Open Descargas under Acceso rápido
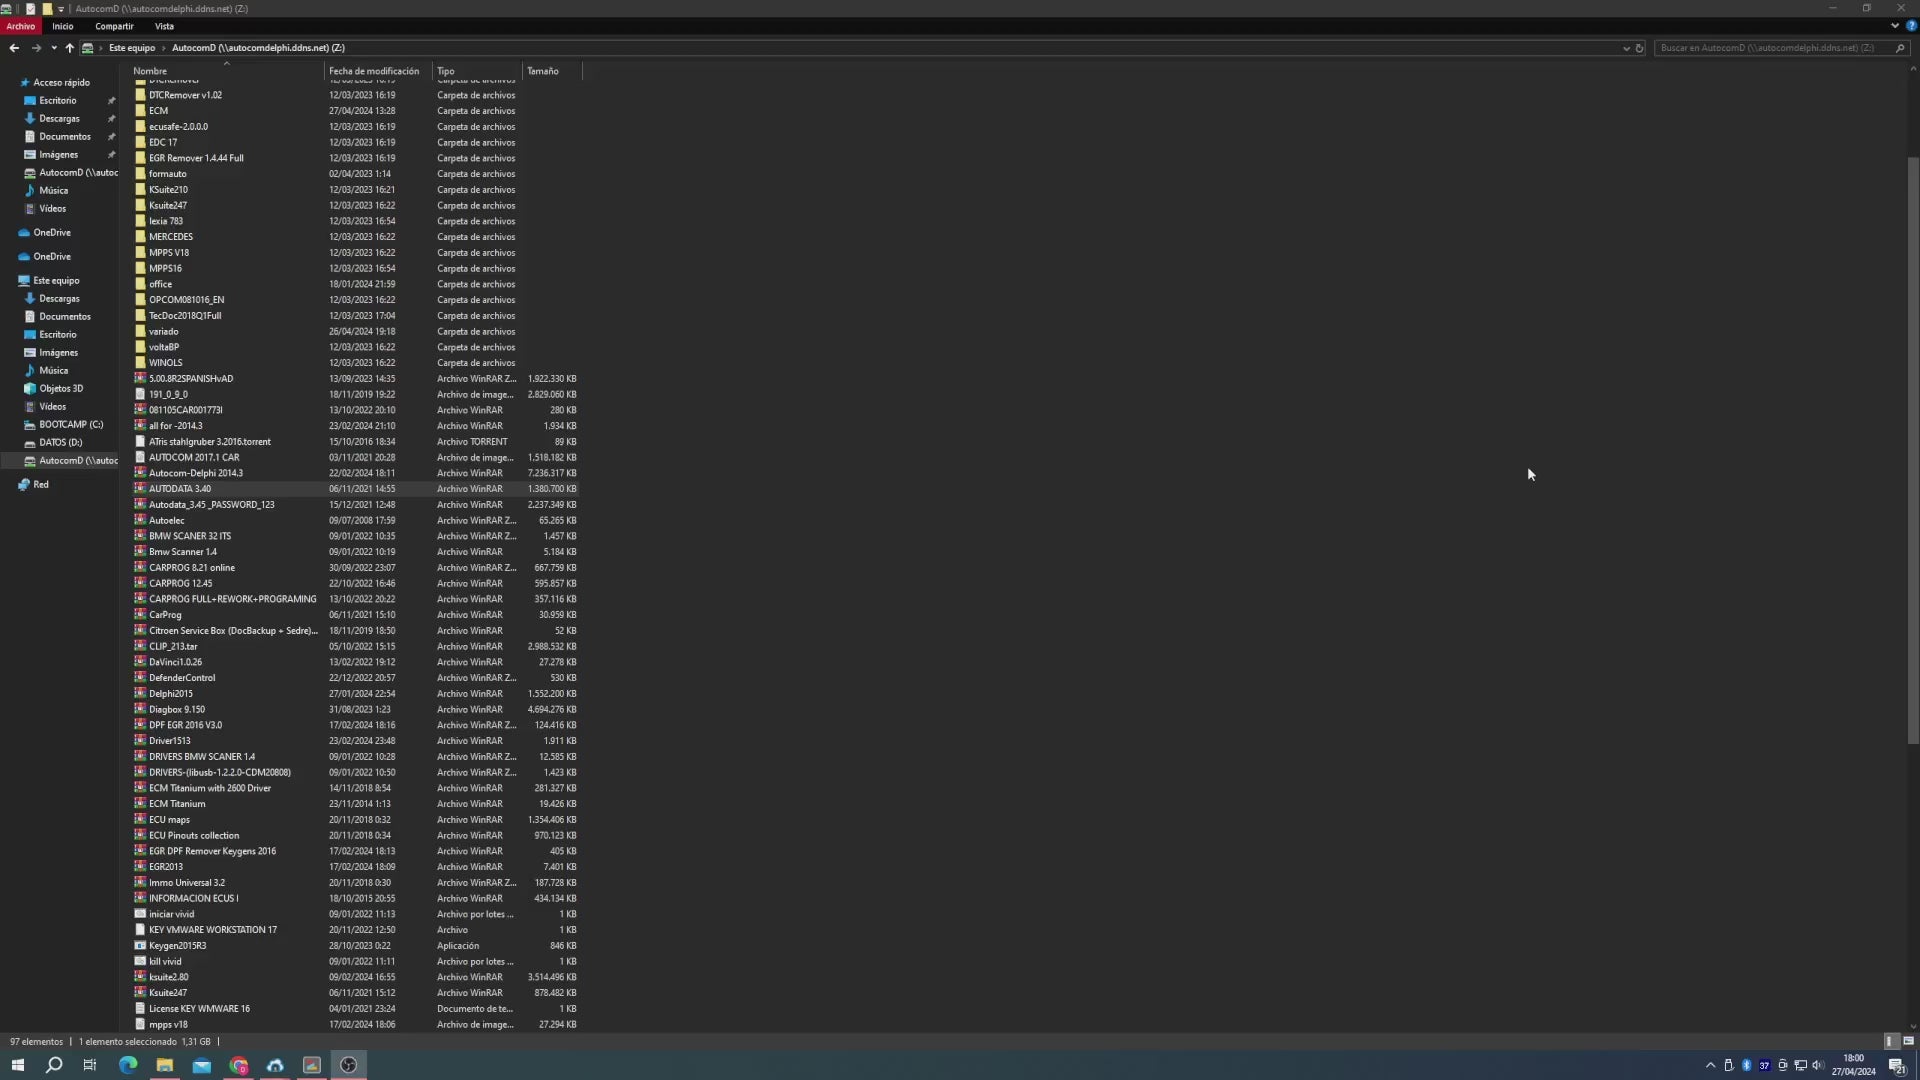Screen dimensions: 1920x1080 (59, 119)
